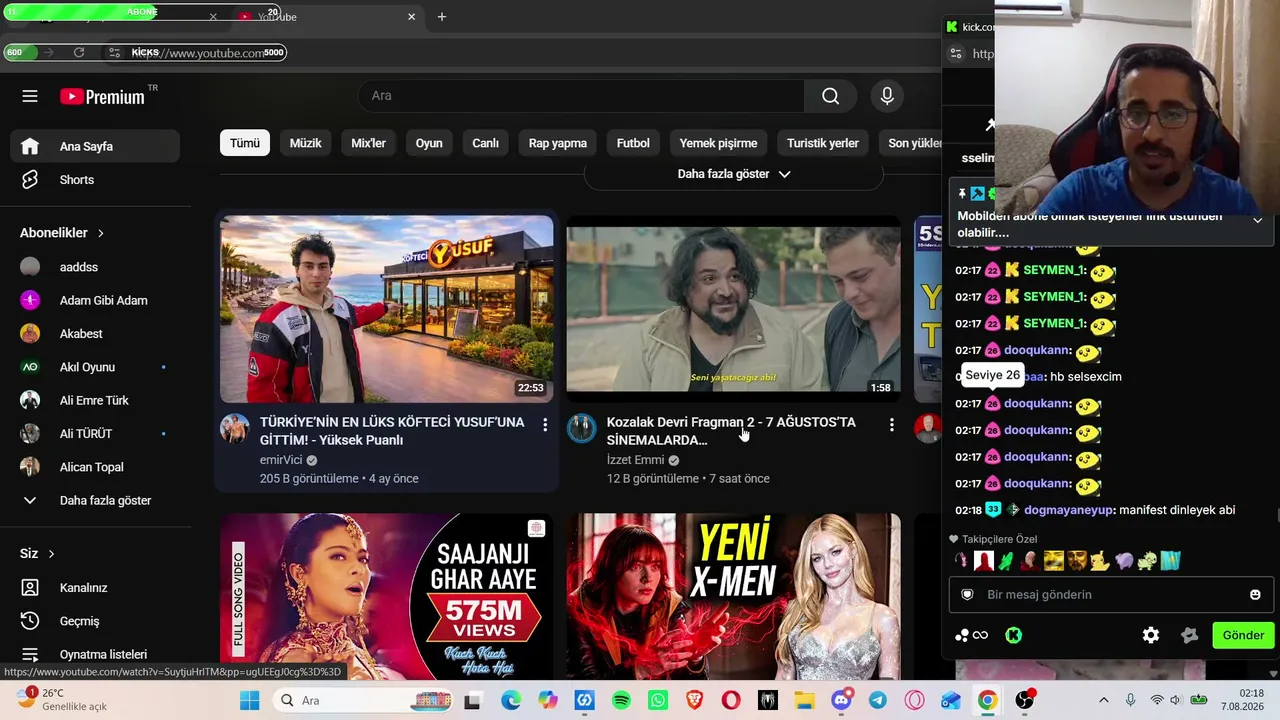The image size is (1280, 720).
Task: Open WhatsApp from the taskbar
Action: point(657,701)
